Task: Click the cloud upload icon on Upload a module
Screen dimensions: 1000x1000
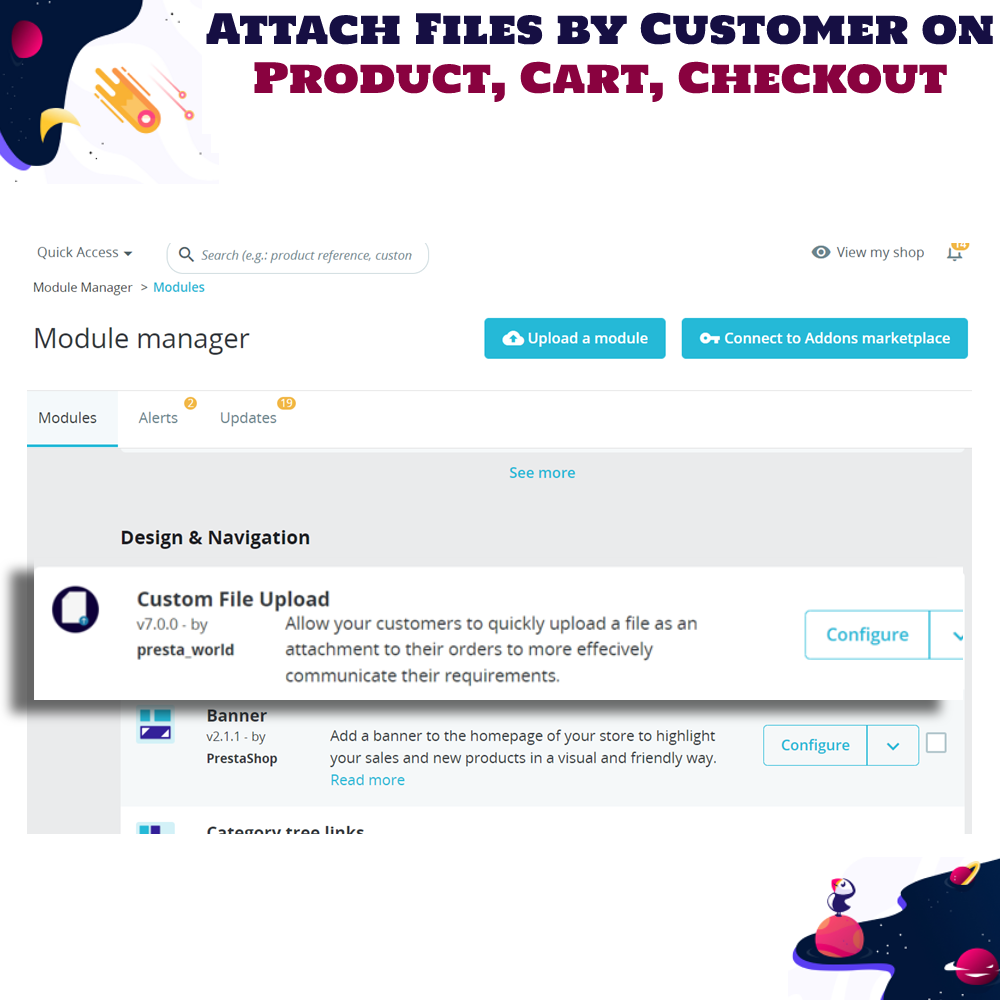Action: click(x=513, y=339)
